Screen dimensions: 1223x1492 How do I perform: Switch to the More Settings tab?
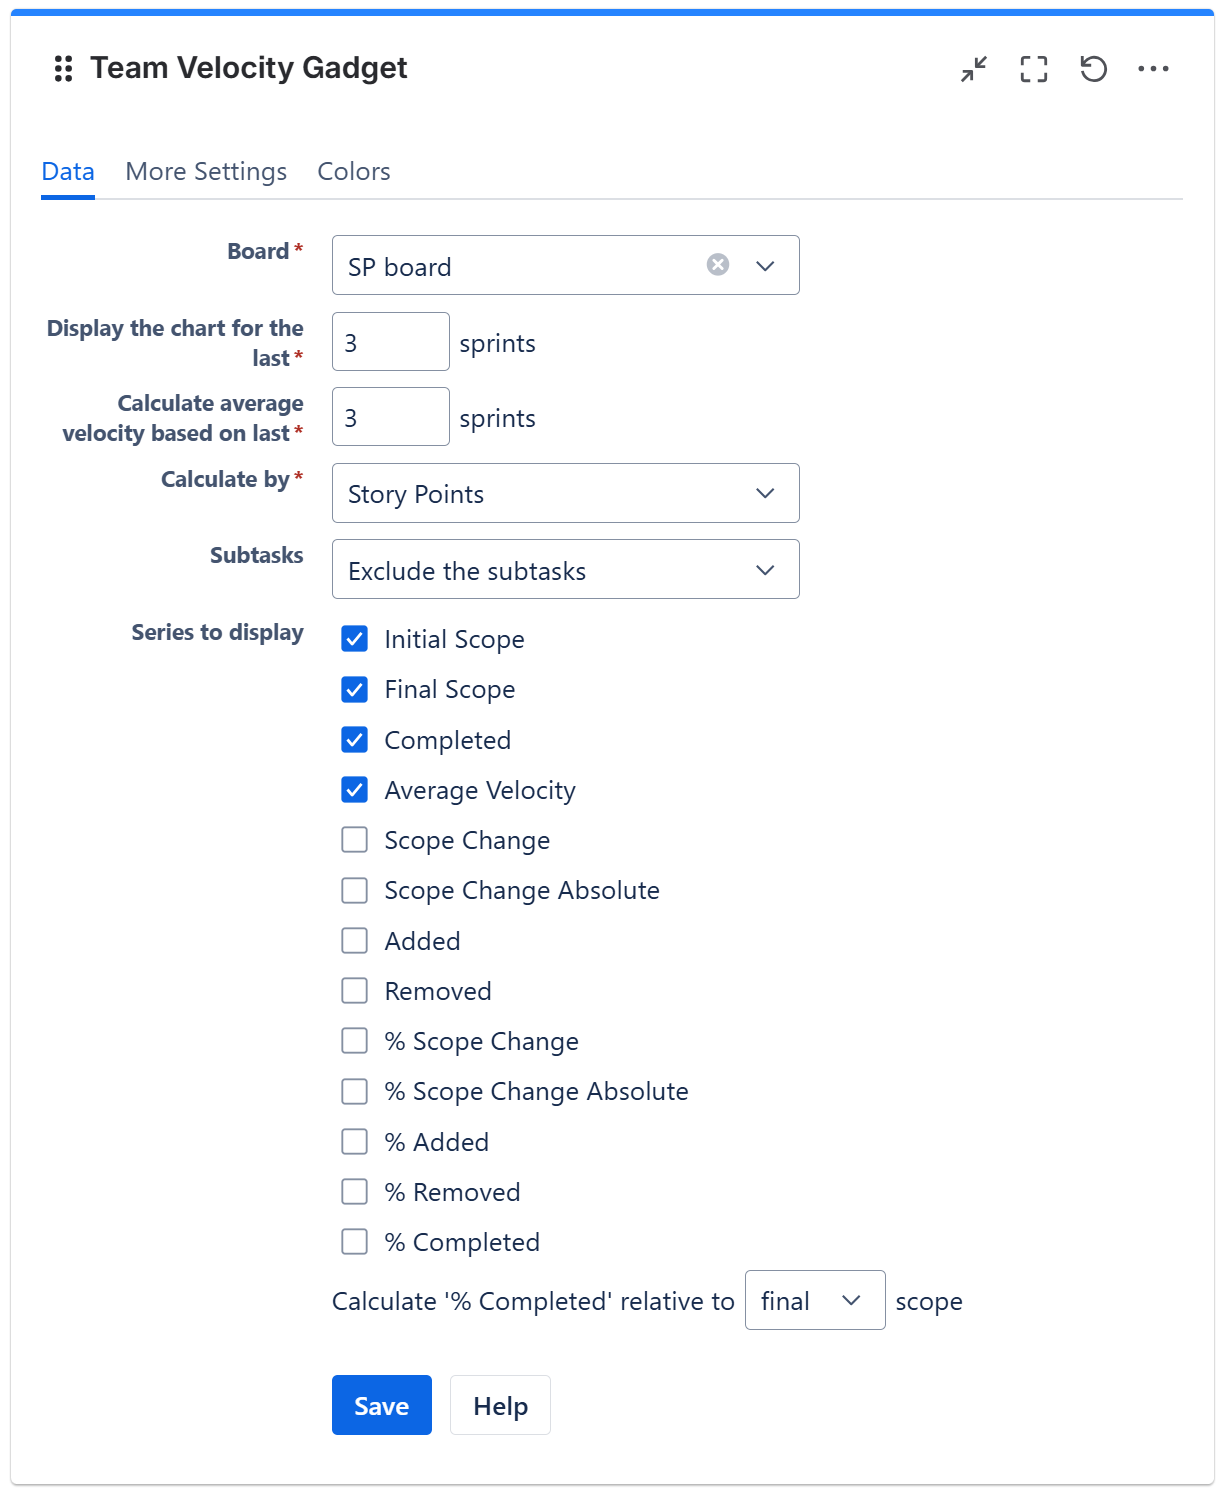206,172
